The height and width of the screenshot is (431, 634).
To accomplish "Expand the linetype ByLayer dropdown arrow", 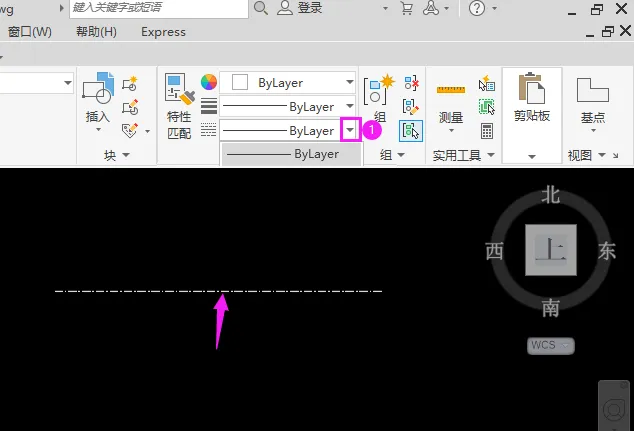I will point(350,130).
